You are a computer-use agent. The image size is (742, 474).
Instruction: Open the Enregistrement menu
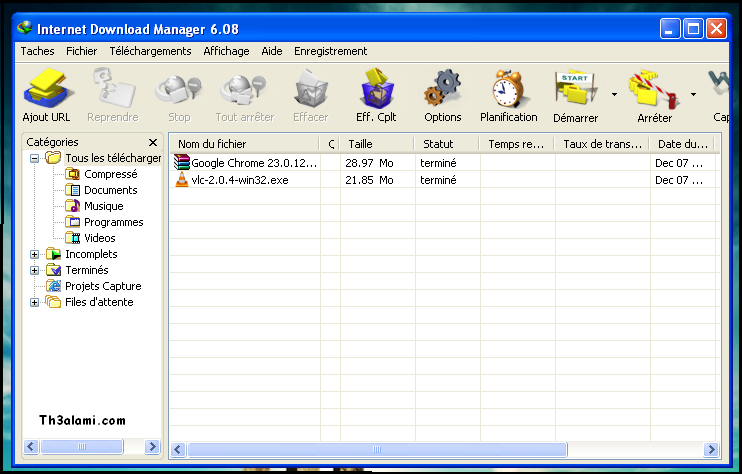coord(330,51)
